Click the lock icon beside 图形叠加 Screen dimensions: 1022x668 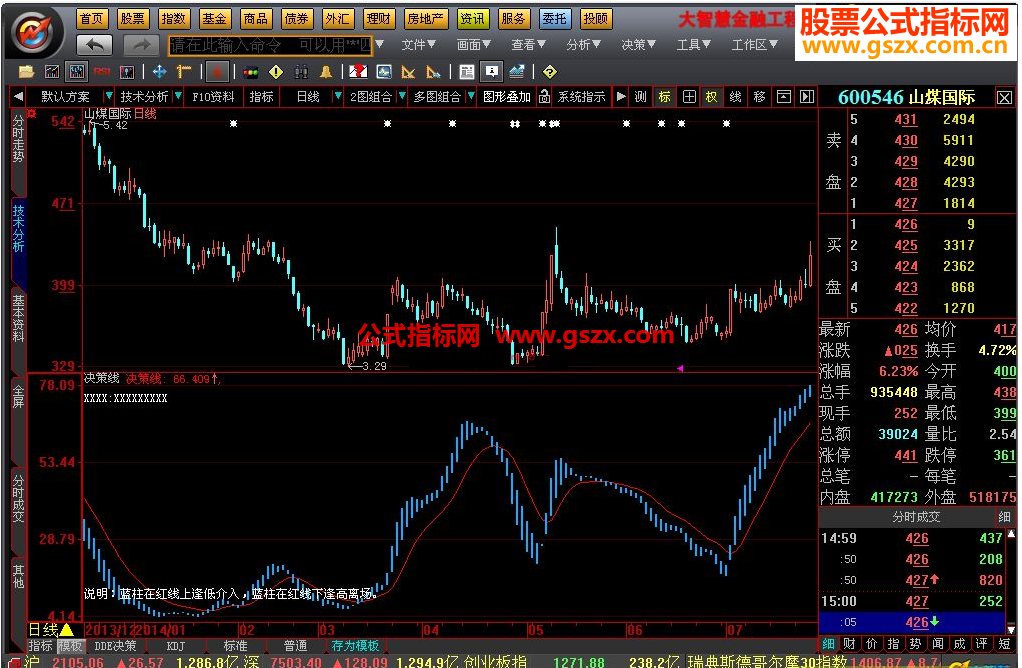coord(544,97)
